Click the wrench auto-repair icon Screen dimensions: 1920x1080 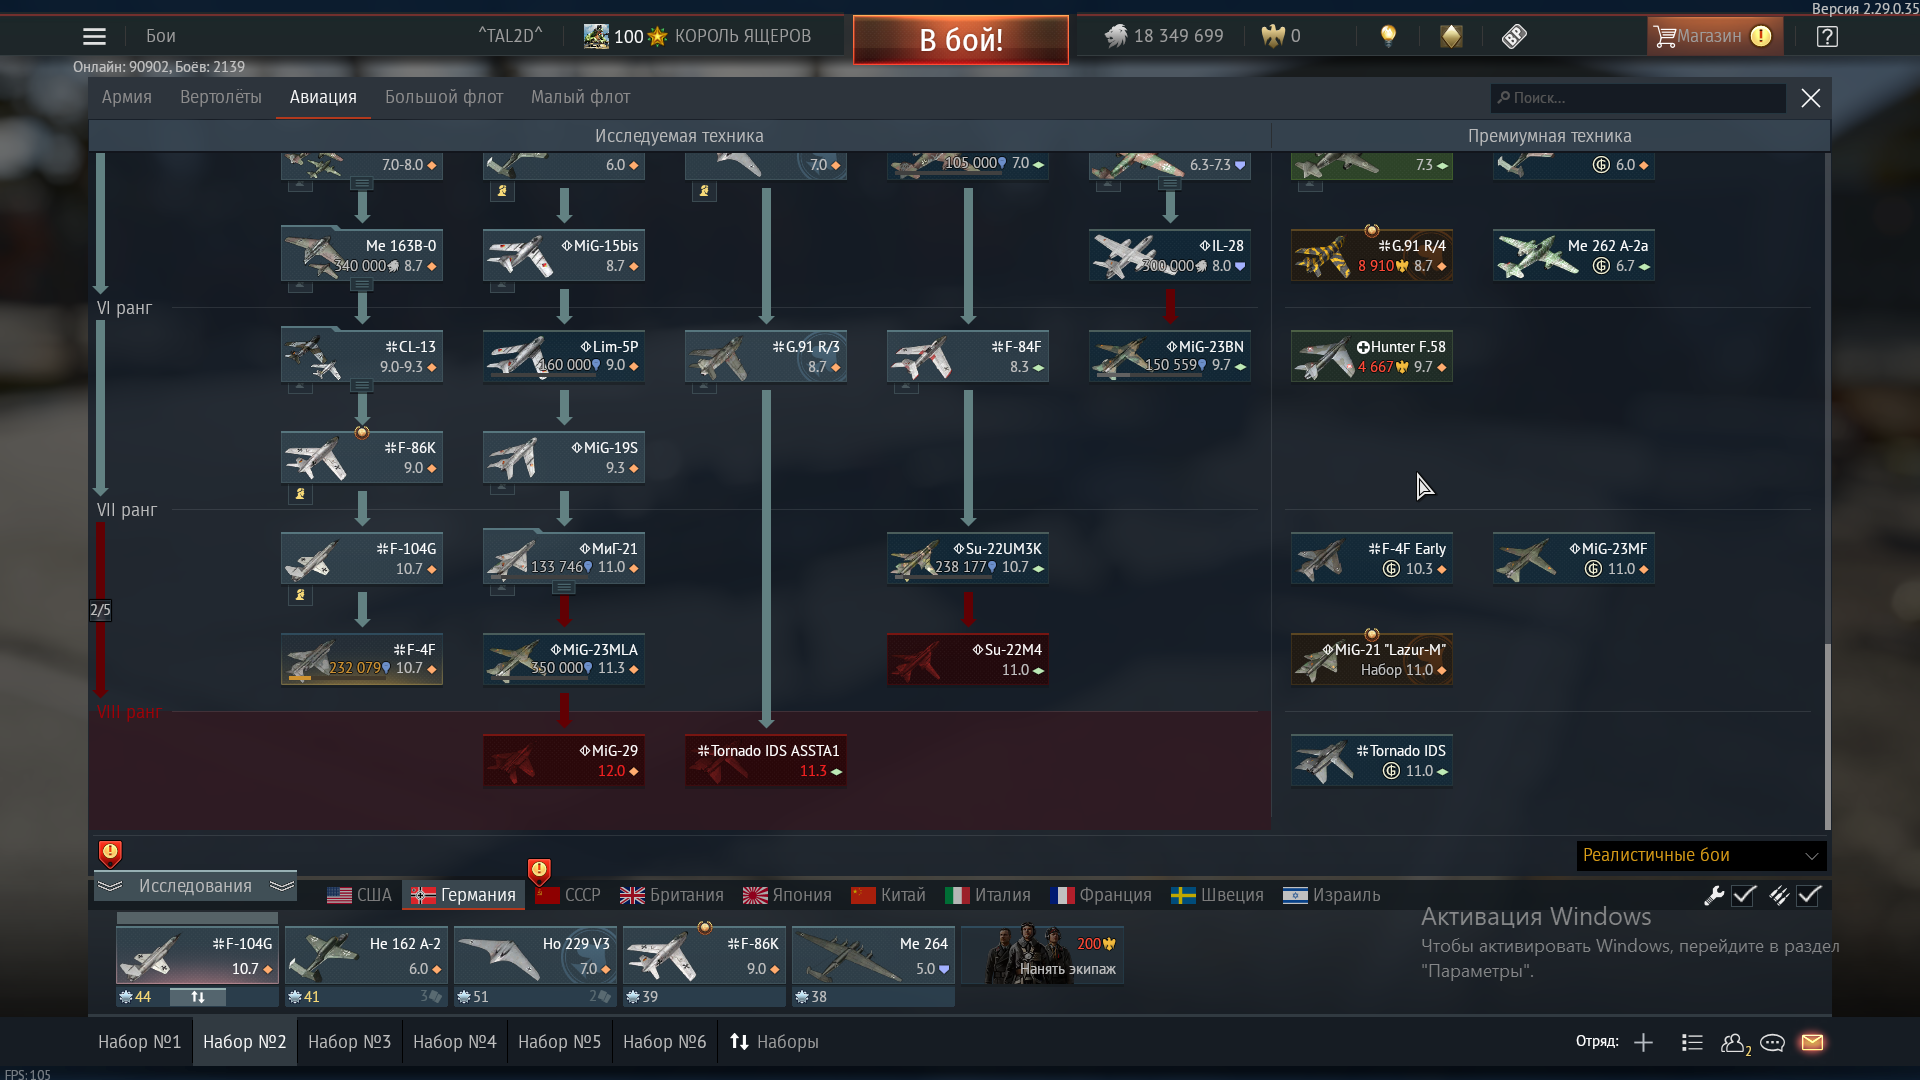(x=1714, y=895)
